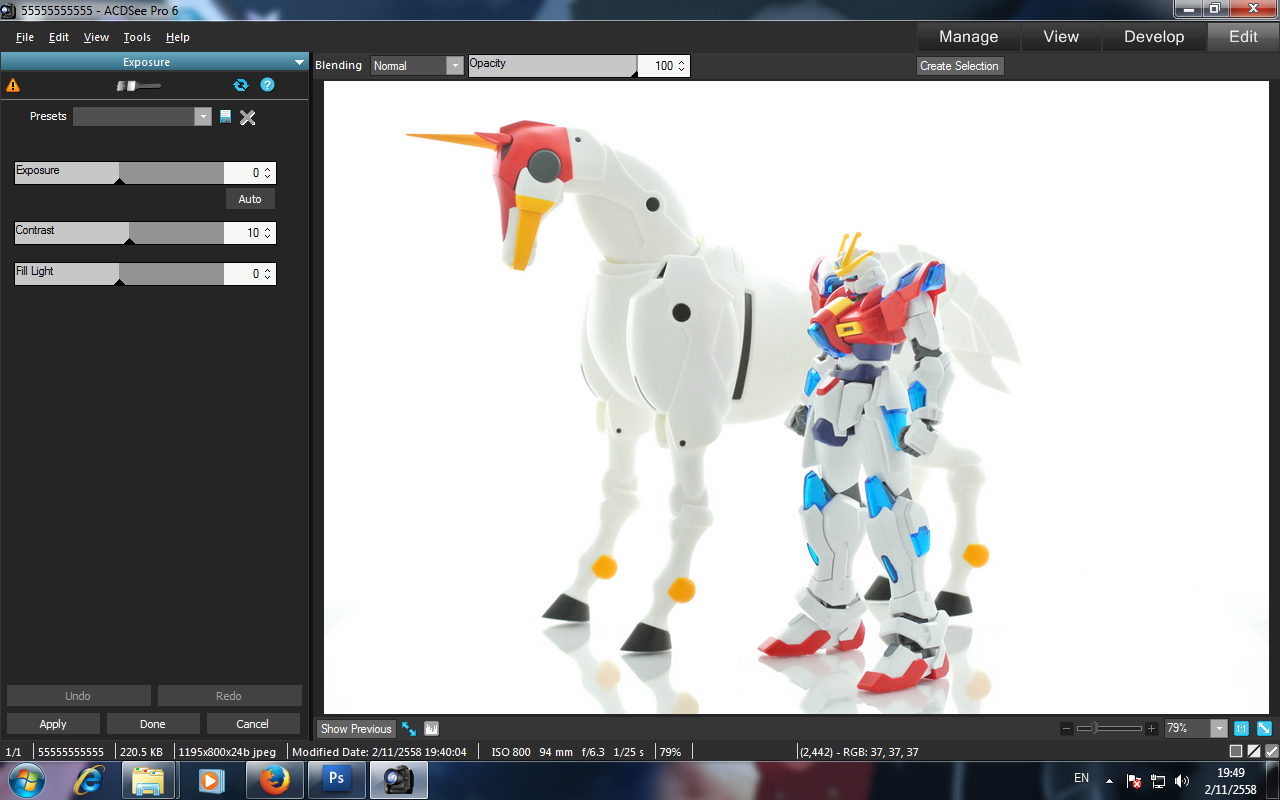The image size is (1280, 800).
Task: Click the orange exposure warning icon
Action: (x=13, y=86)
